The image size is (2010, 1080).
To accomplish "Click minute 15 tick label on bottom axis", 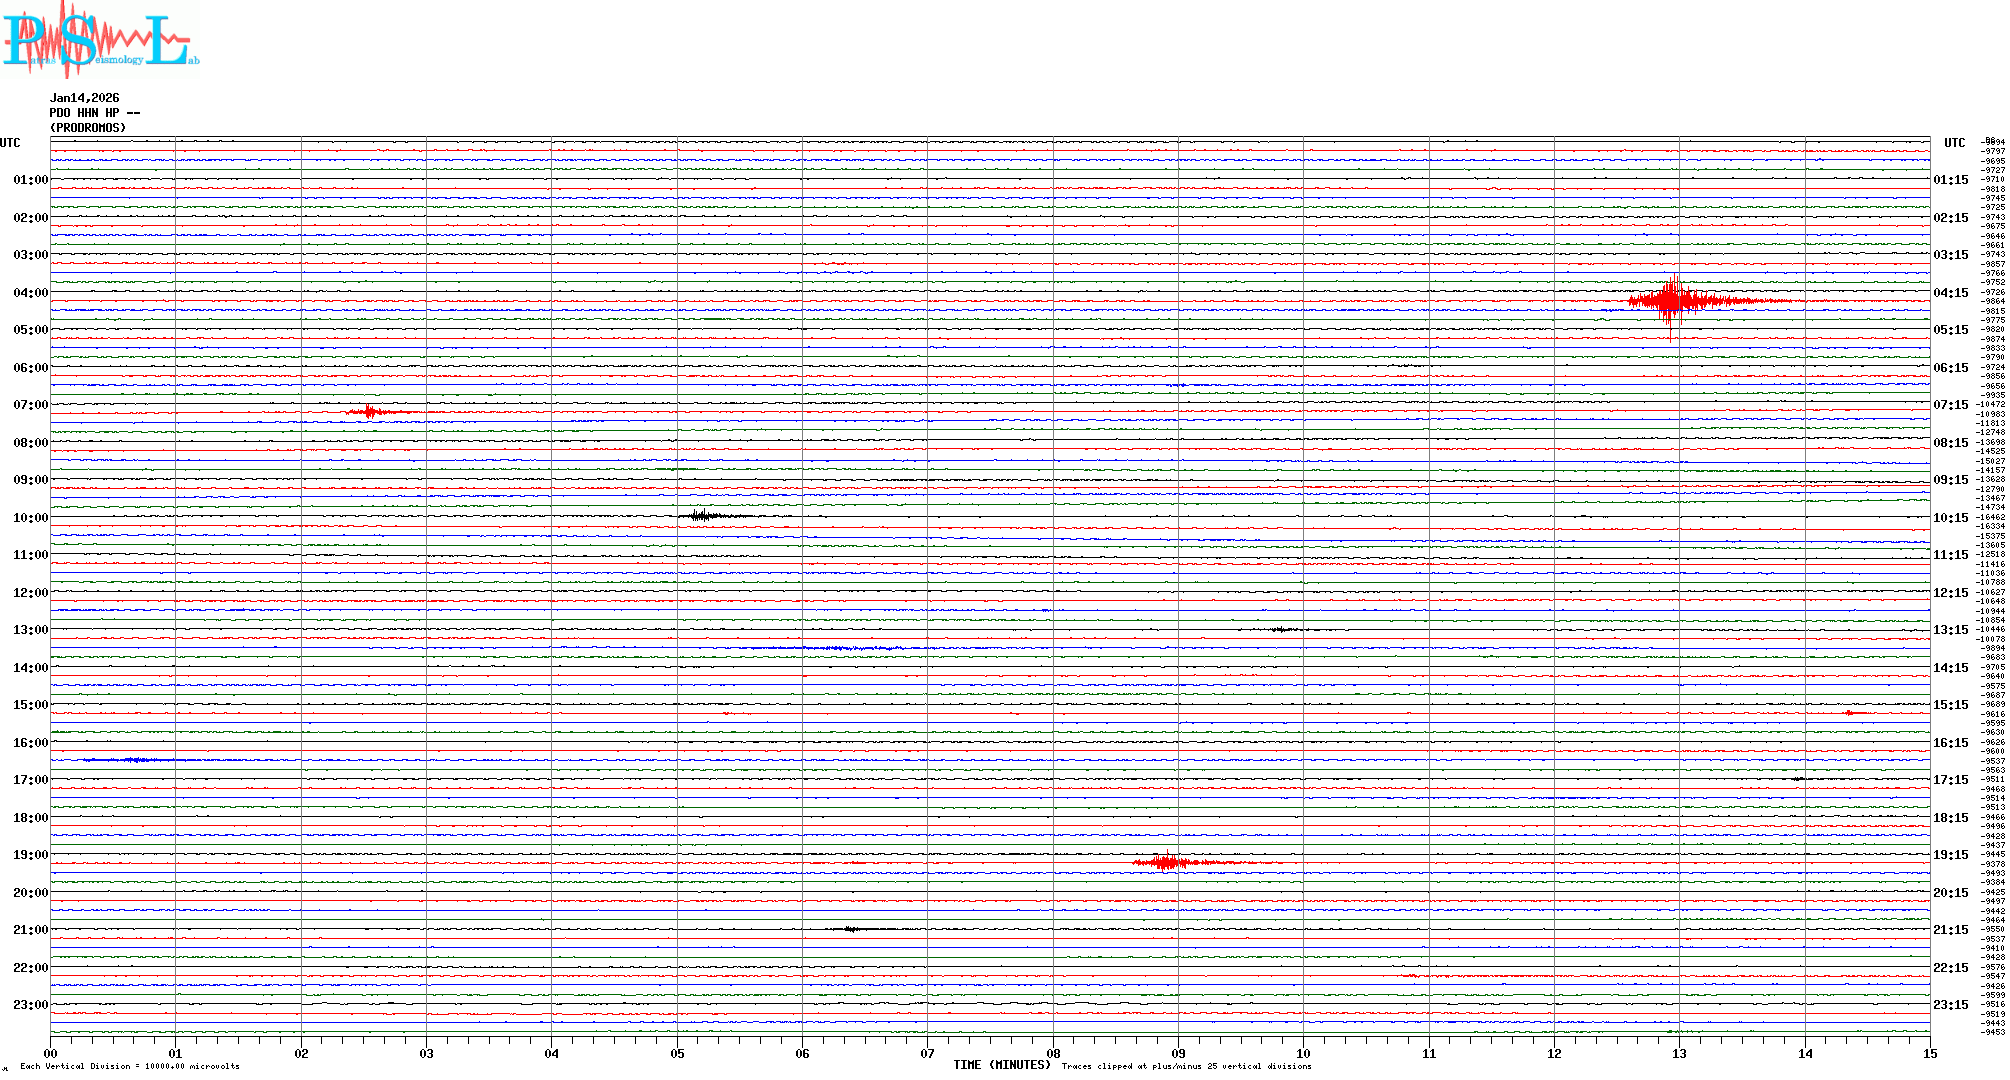I will point(1930,1053).
